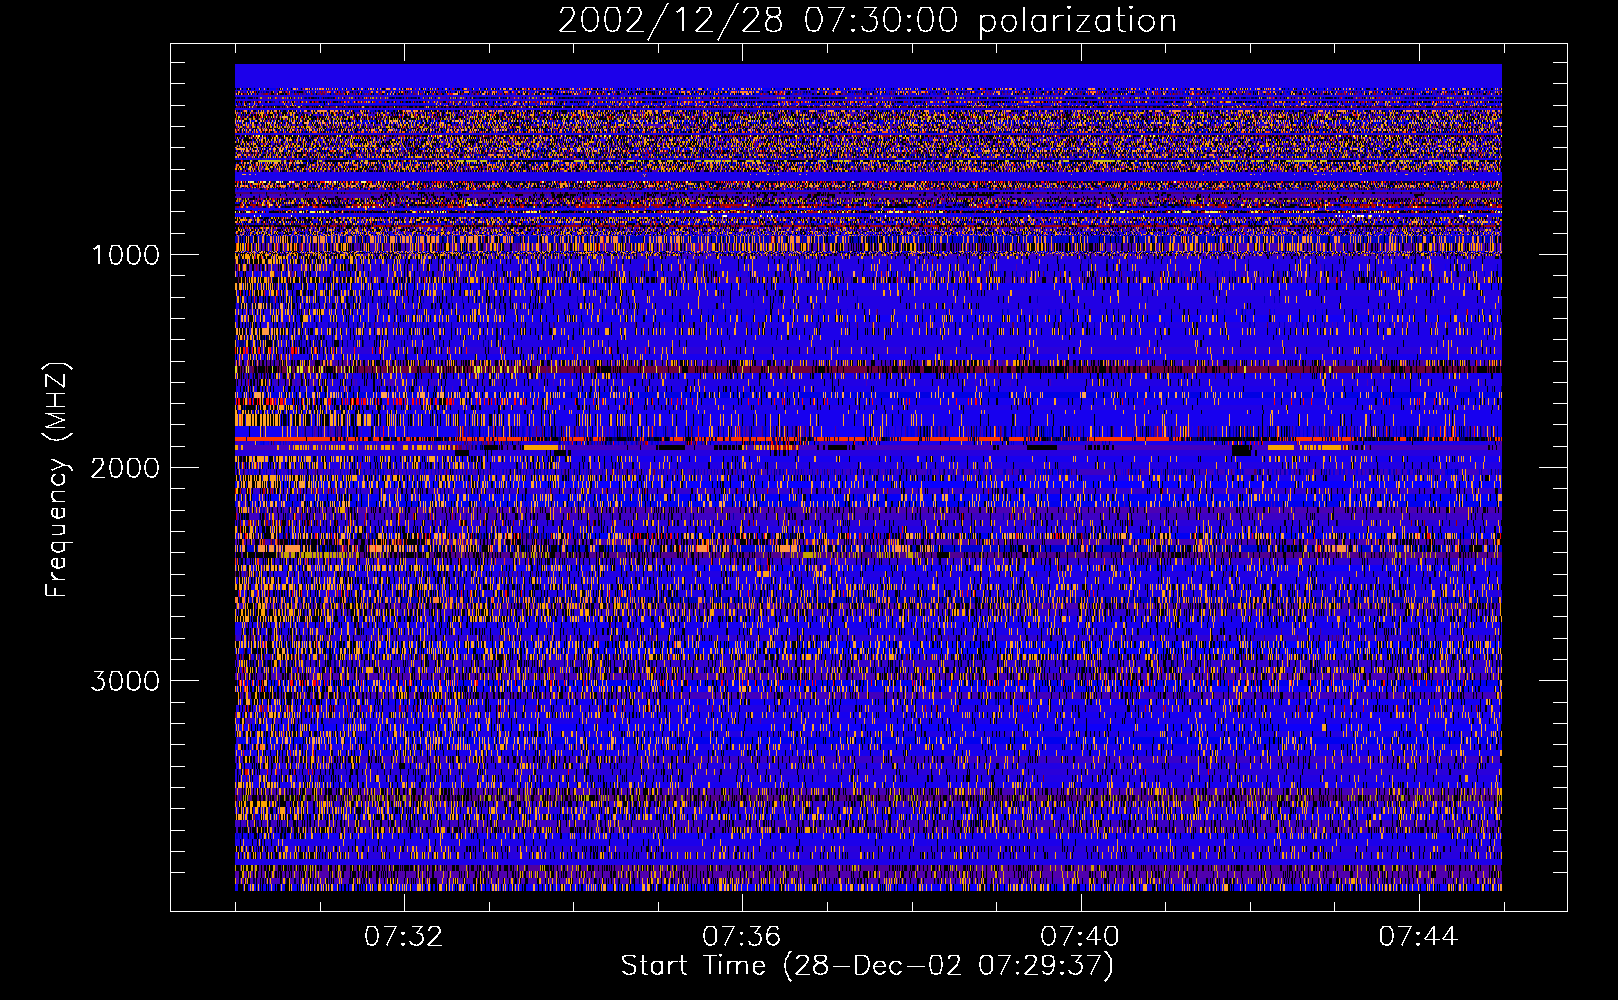This screenshot has width=1618, height=1000.
Task: Click the solid blue band at top of spectrogram
Action: click(x=868, y=76)
